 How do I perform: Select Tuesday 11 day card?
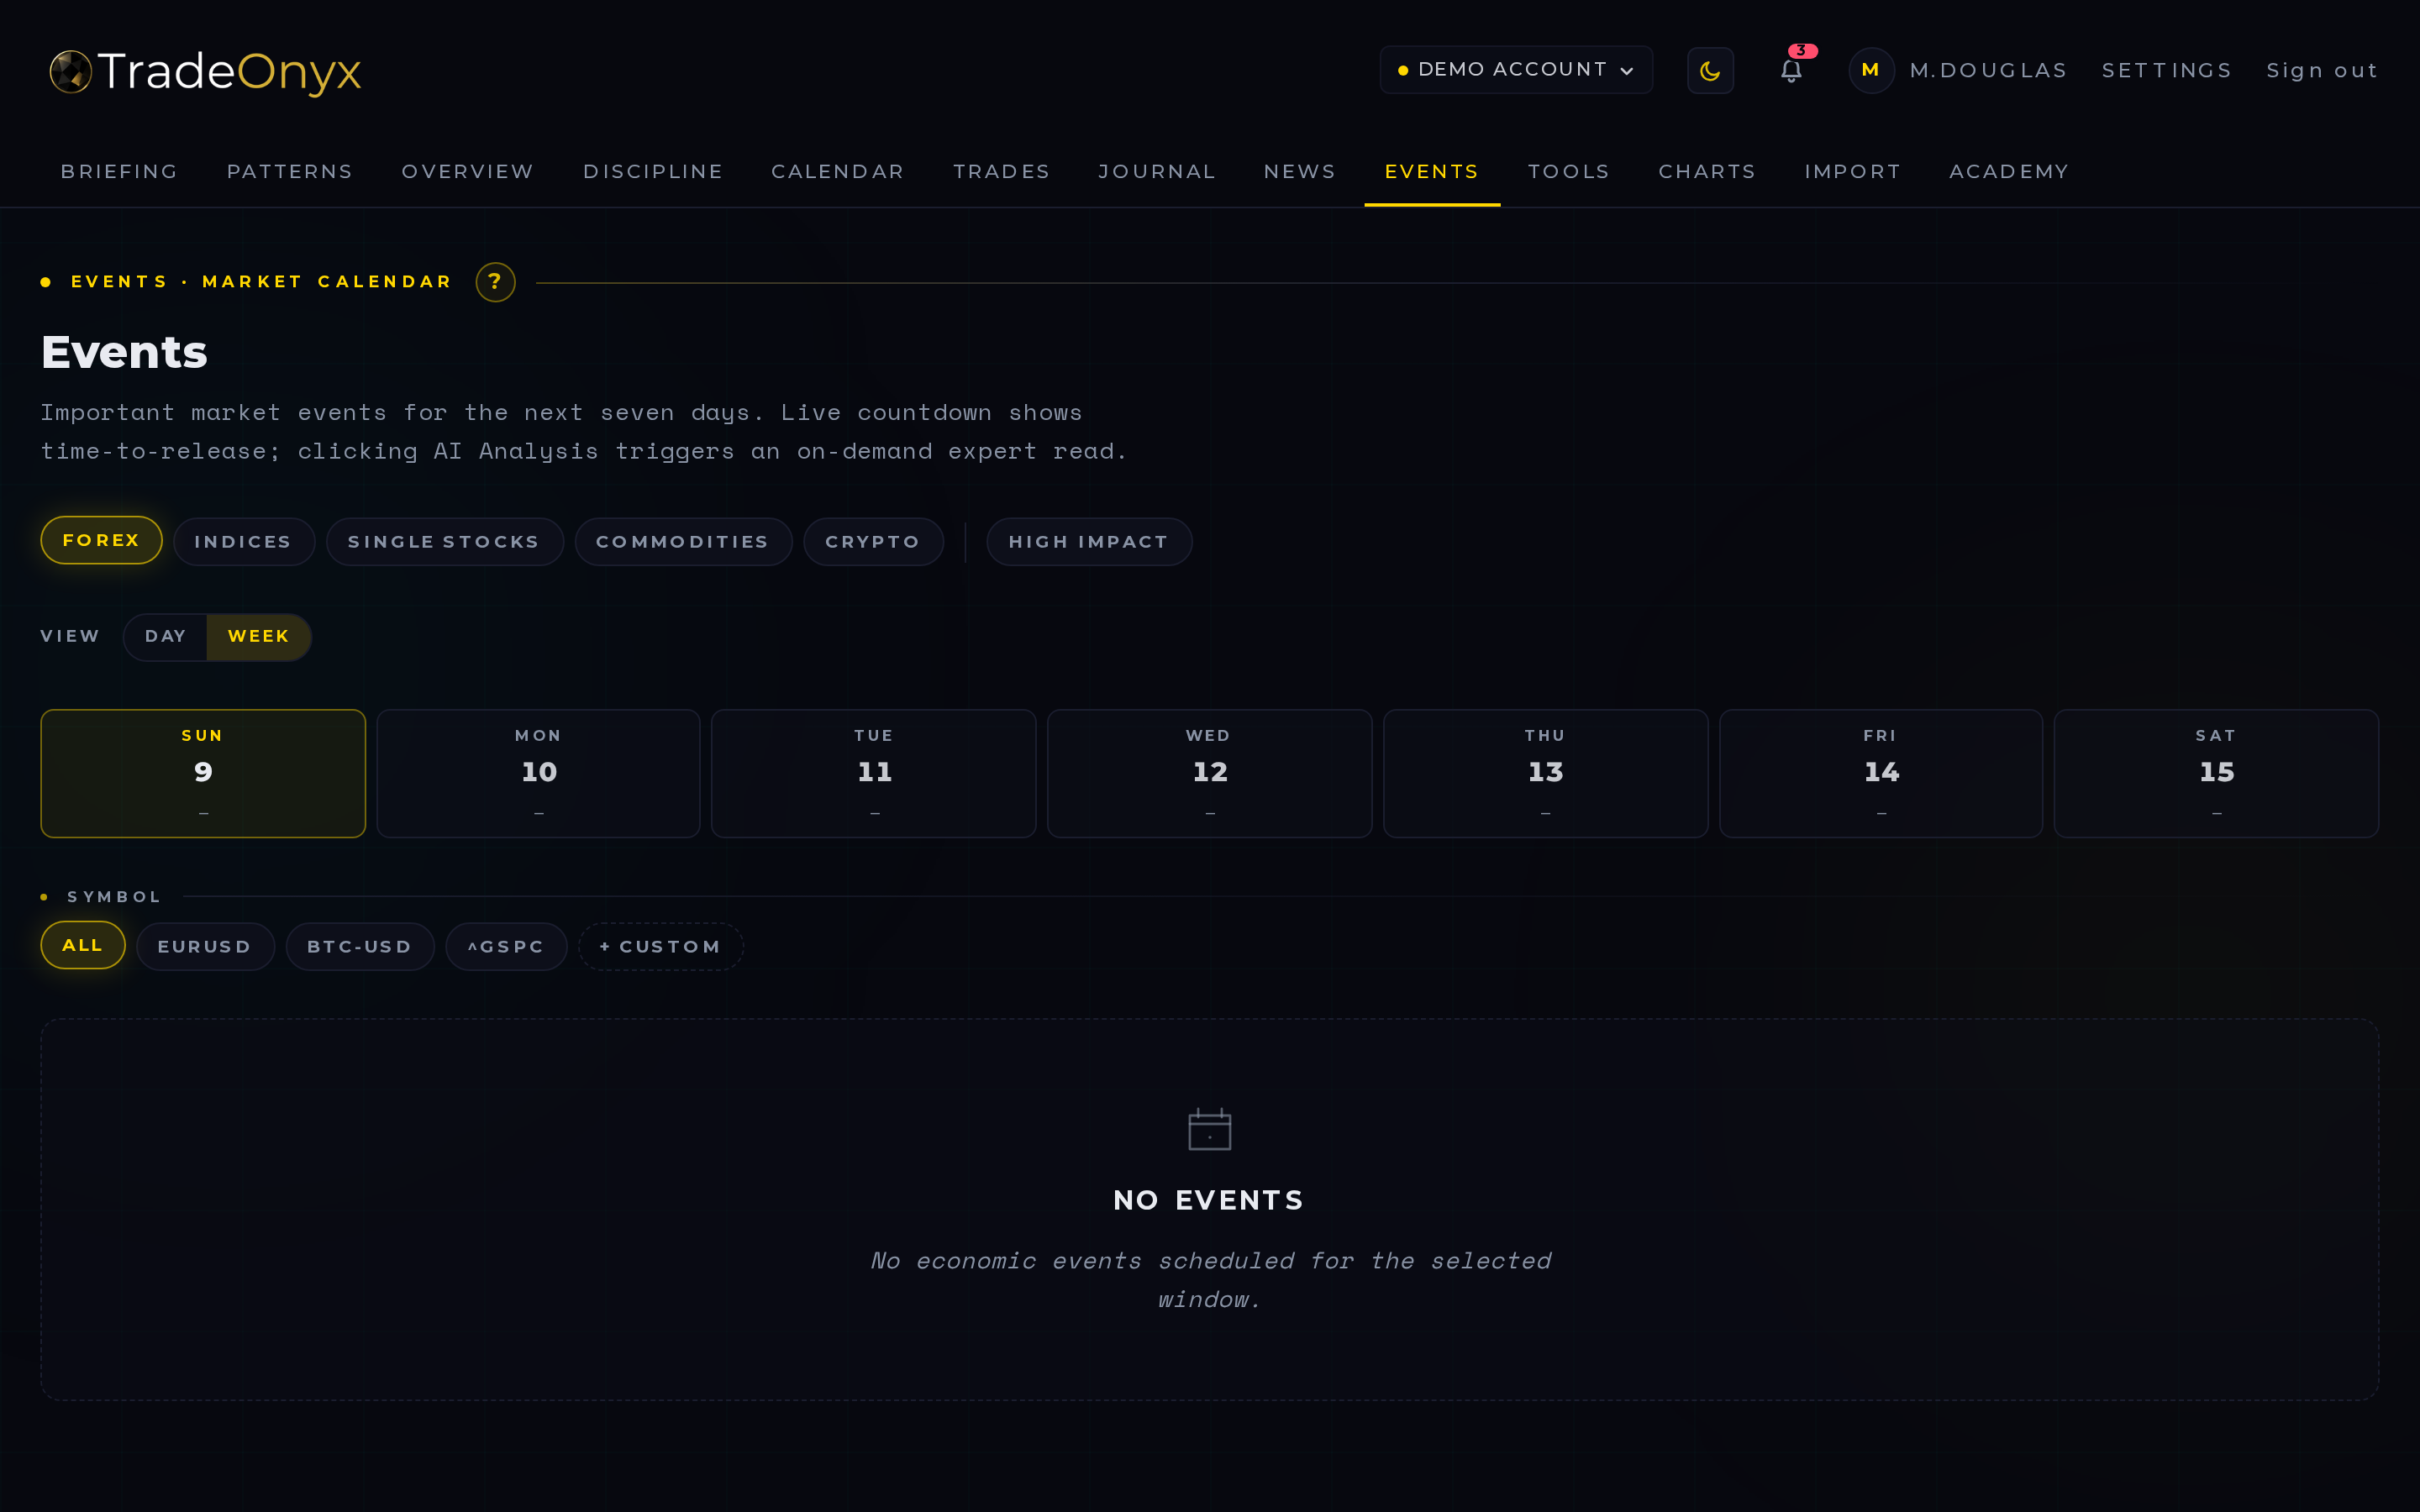[873, 773]
